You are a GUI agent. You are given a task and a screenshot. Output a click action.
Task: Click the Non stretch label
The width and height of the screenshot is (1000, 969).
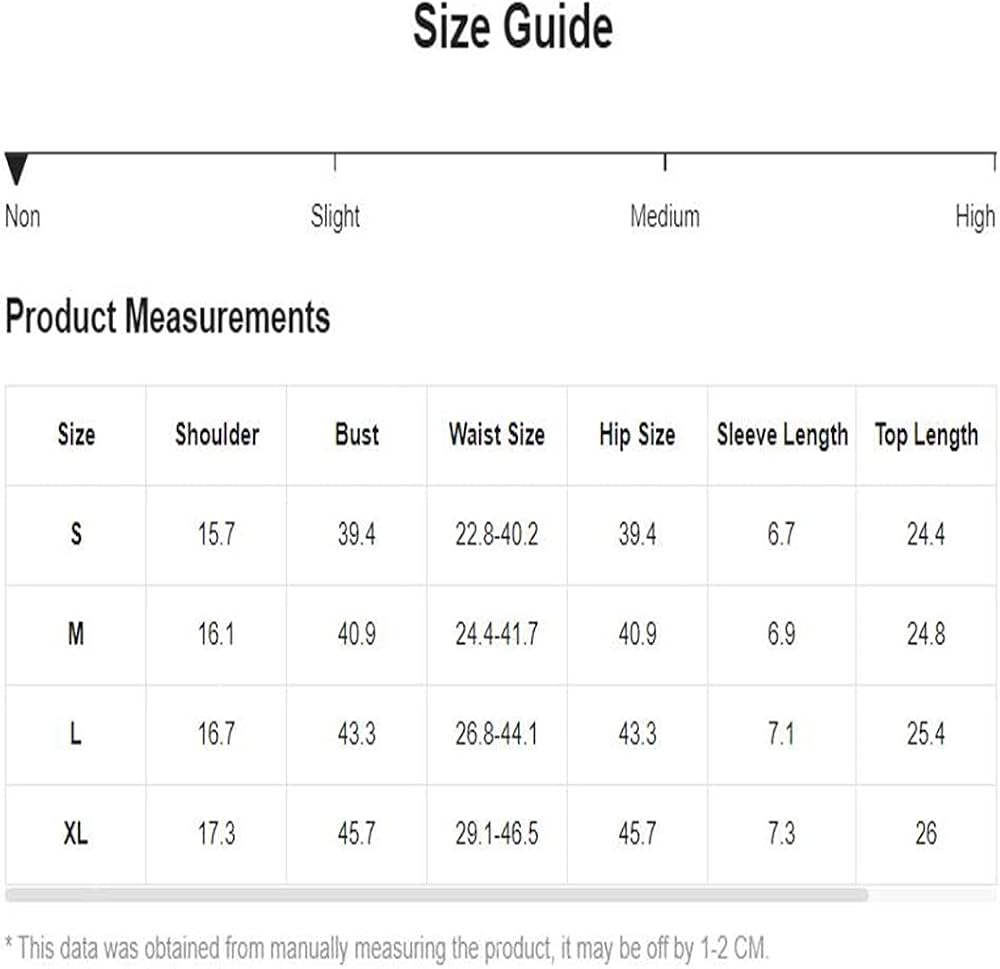coord(23,217)
